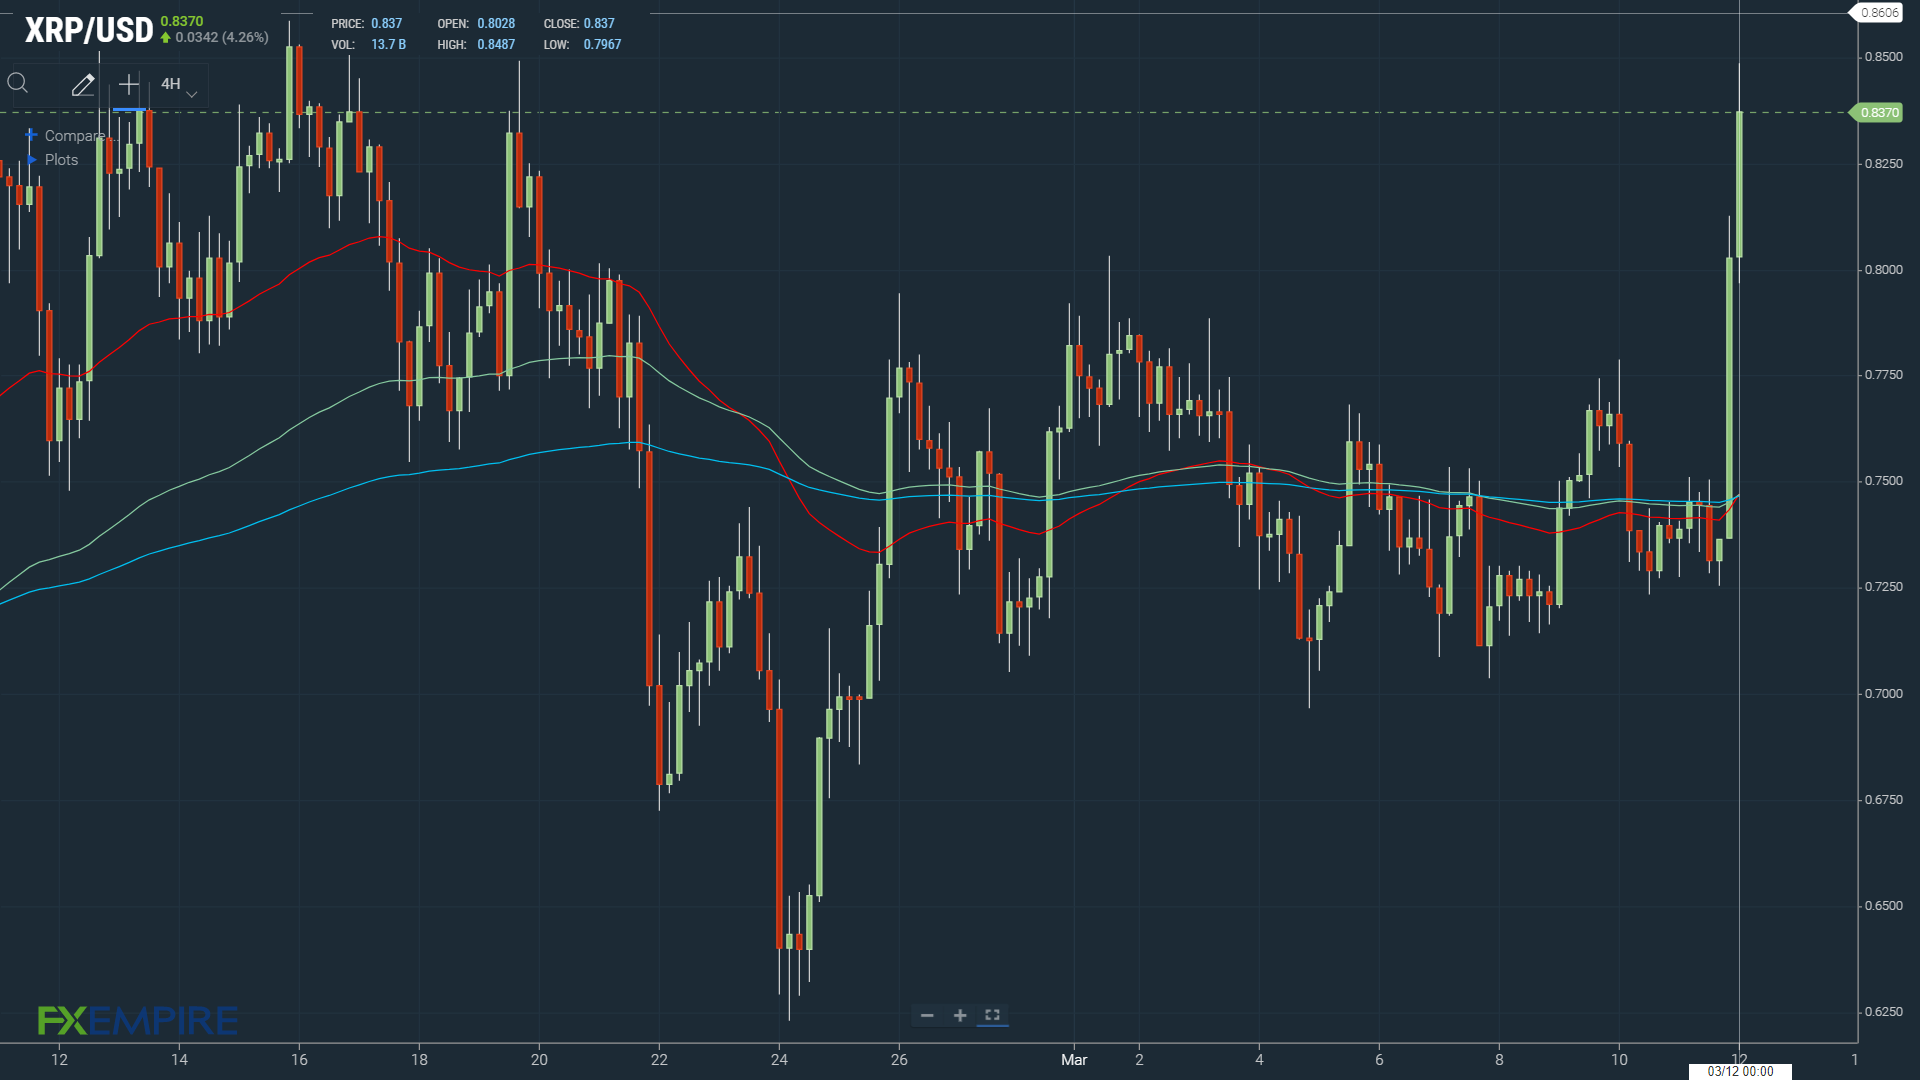Click the CLOSE: 0.837 readout

pyautogui.click(x=579, y=23)
